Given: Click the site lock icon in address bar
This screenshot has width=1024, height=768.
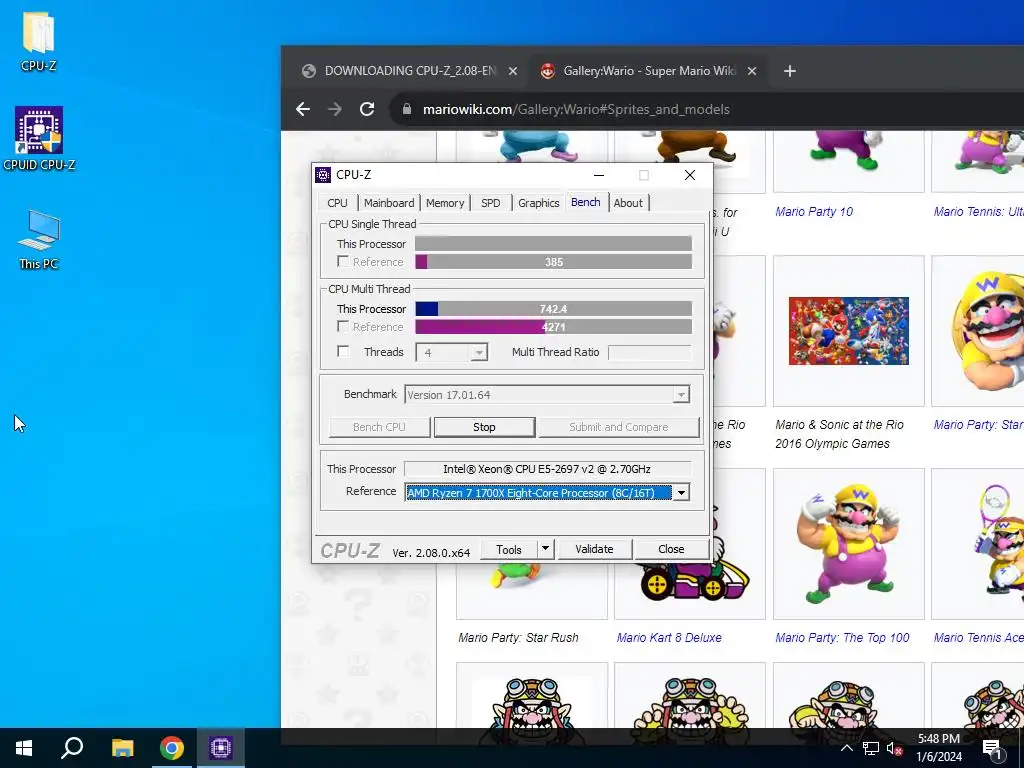Looking at the screenshot, I should click(x=407, y=109).
